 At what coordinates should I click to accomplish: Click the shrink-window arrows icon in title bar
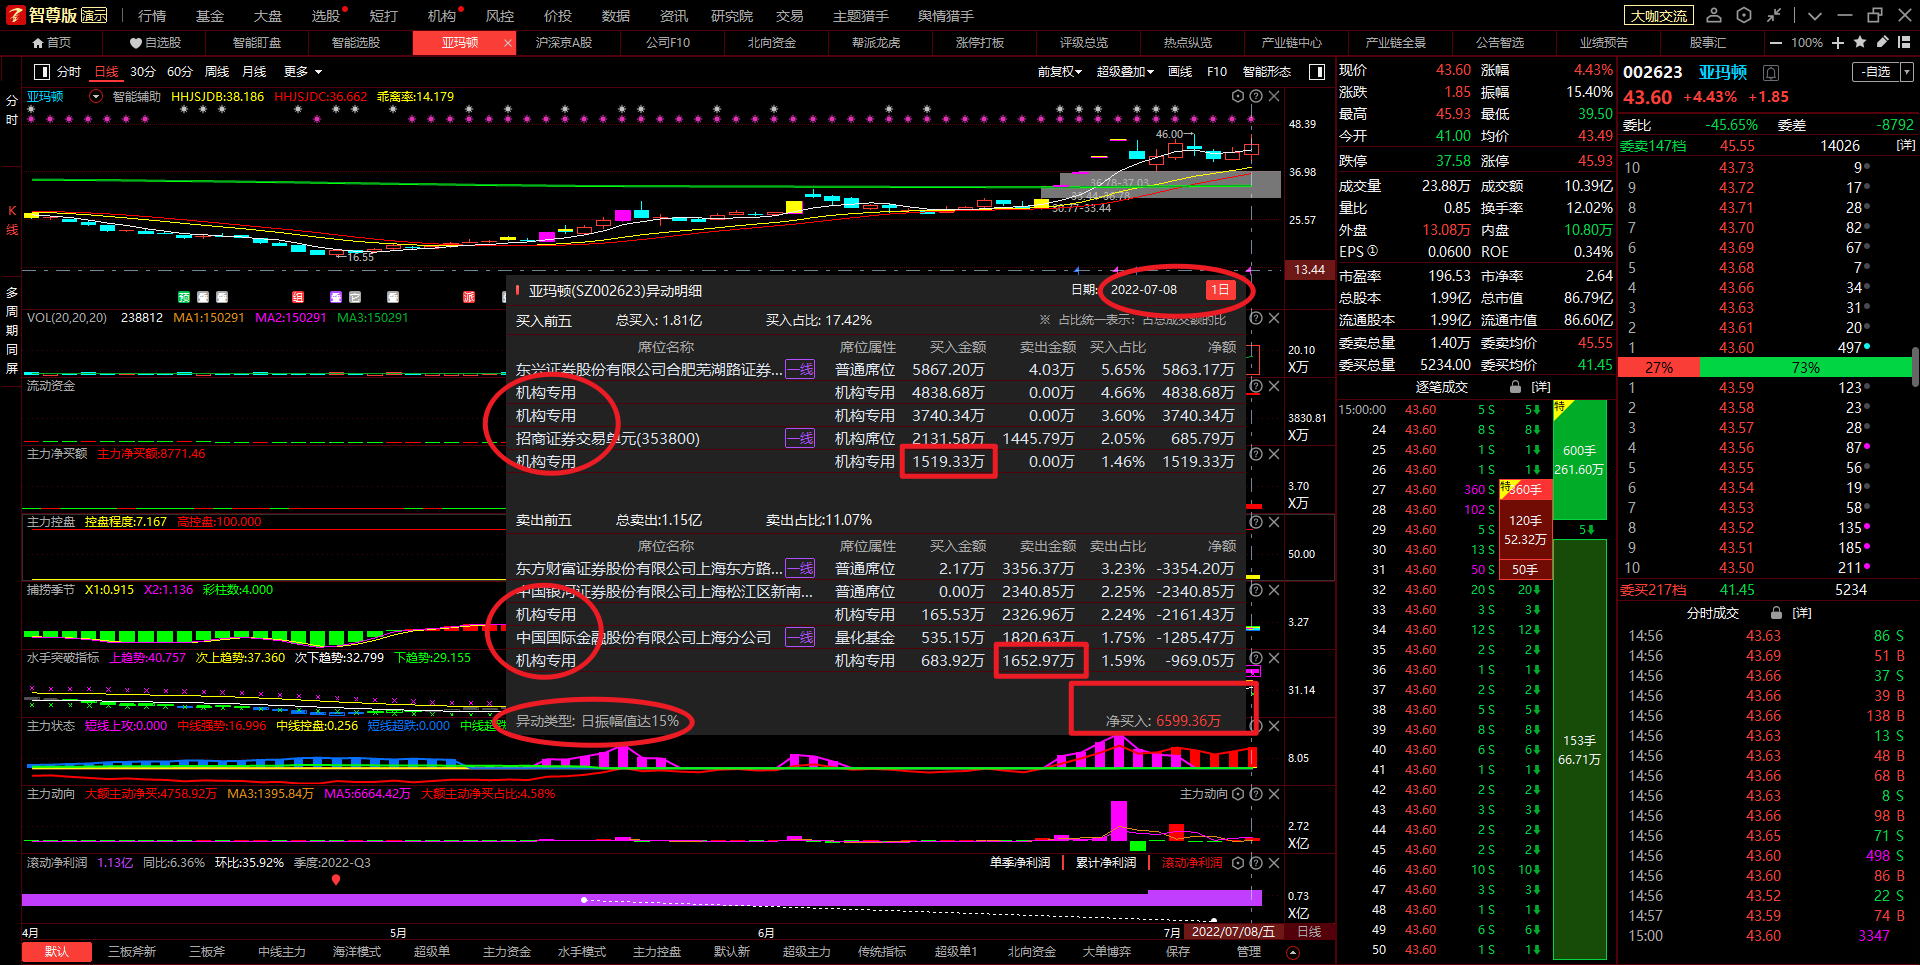(x=1774, y=15)
